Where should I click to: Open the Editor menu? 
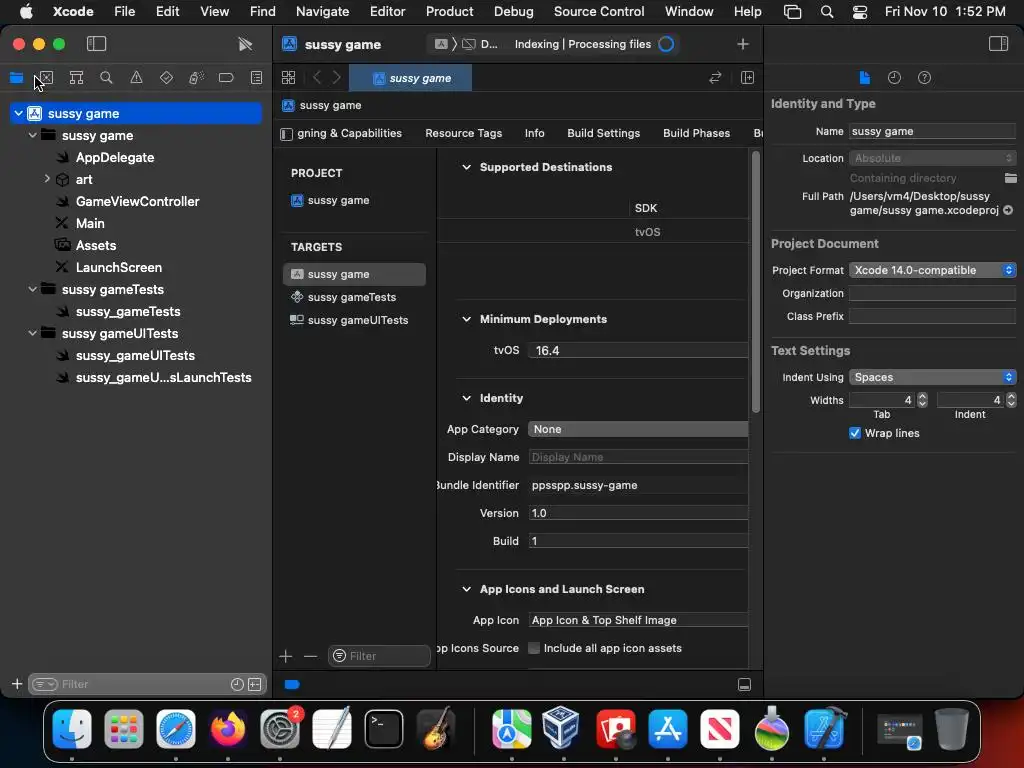tap(387, 11)
